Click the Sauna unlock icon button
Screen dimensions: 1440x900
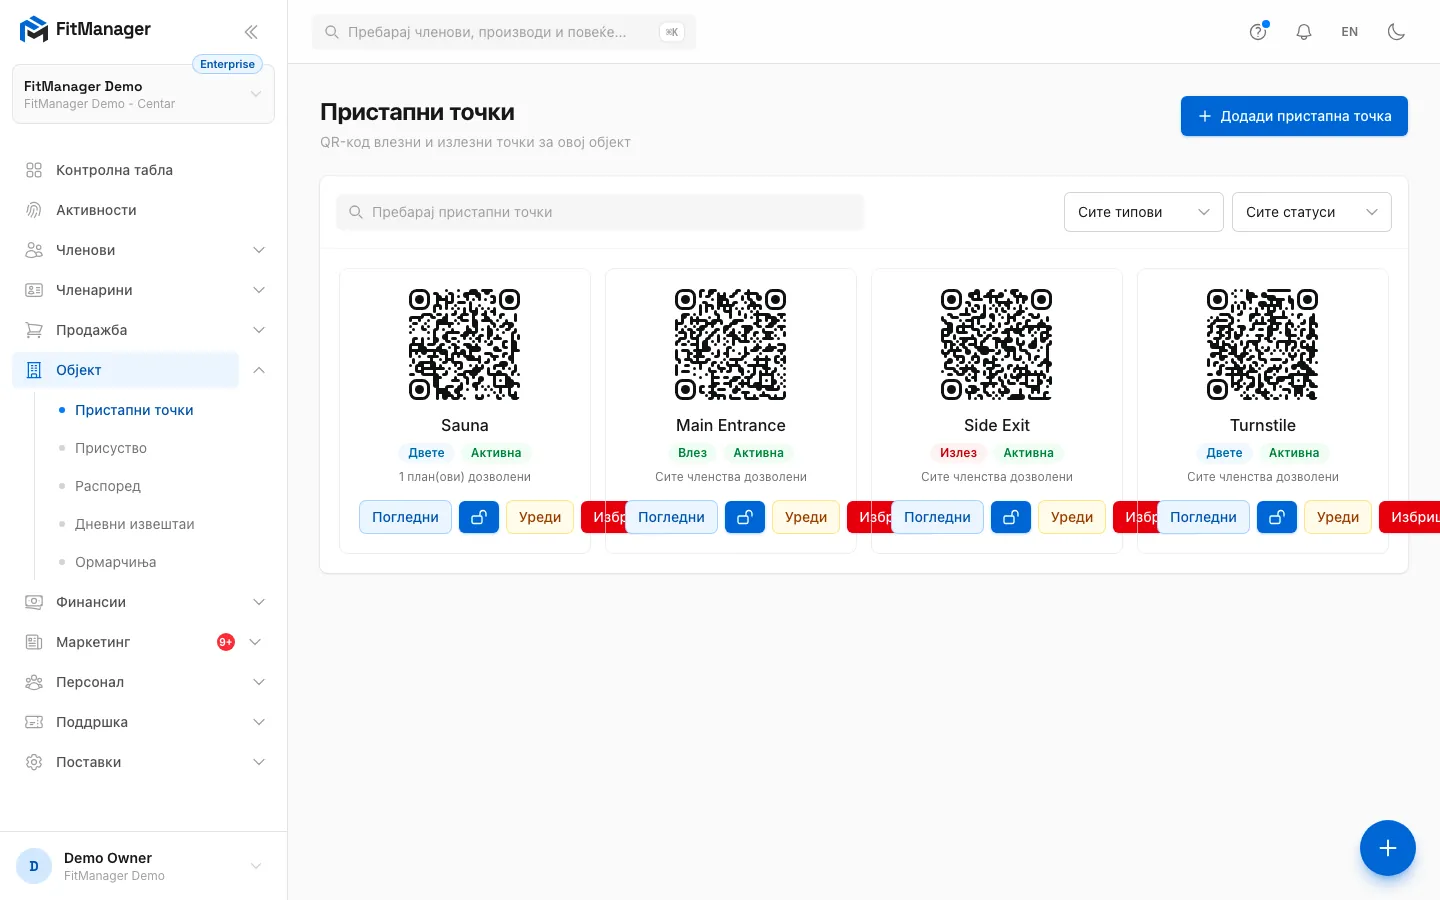coord(479,517)
